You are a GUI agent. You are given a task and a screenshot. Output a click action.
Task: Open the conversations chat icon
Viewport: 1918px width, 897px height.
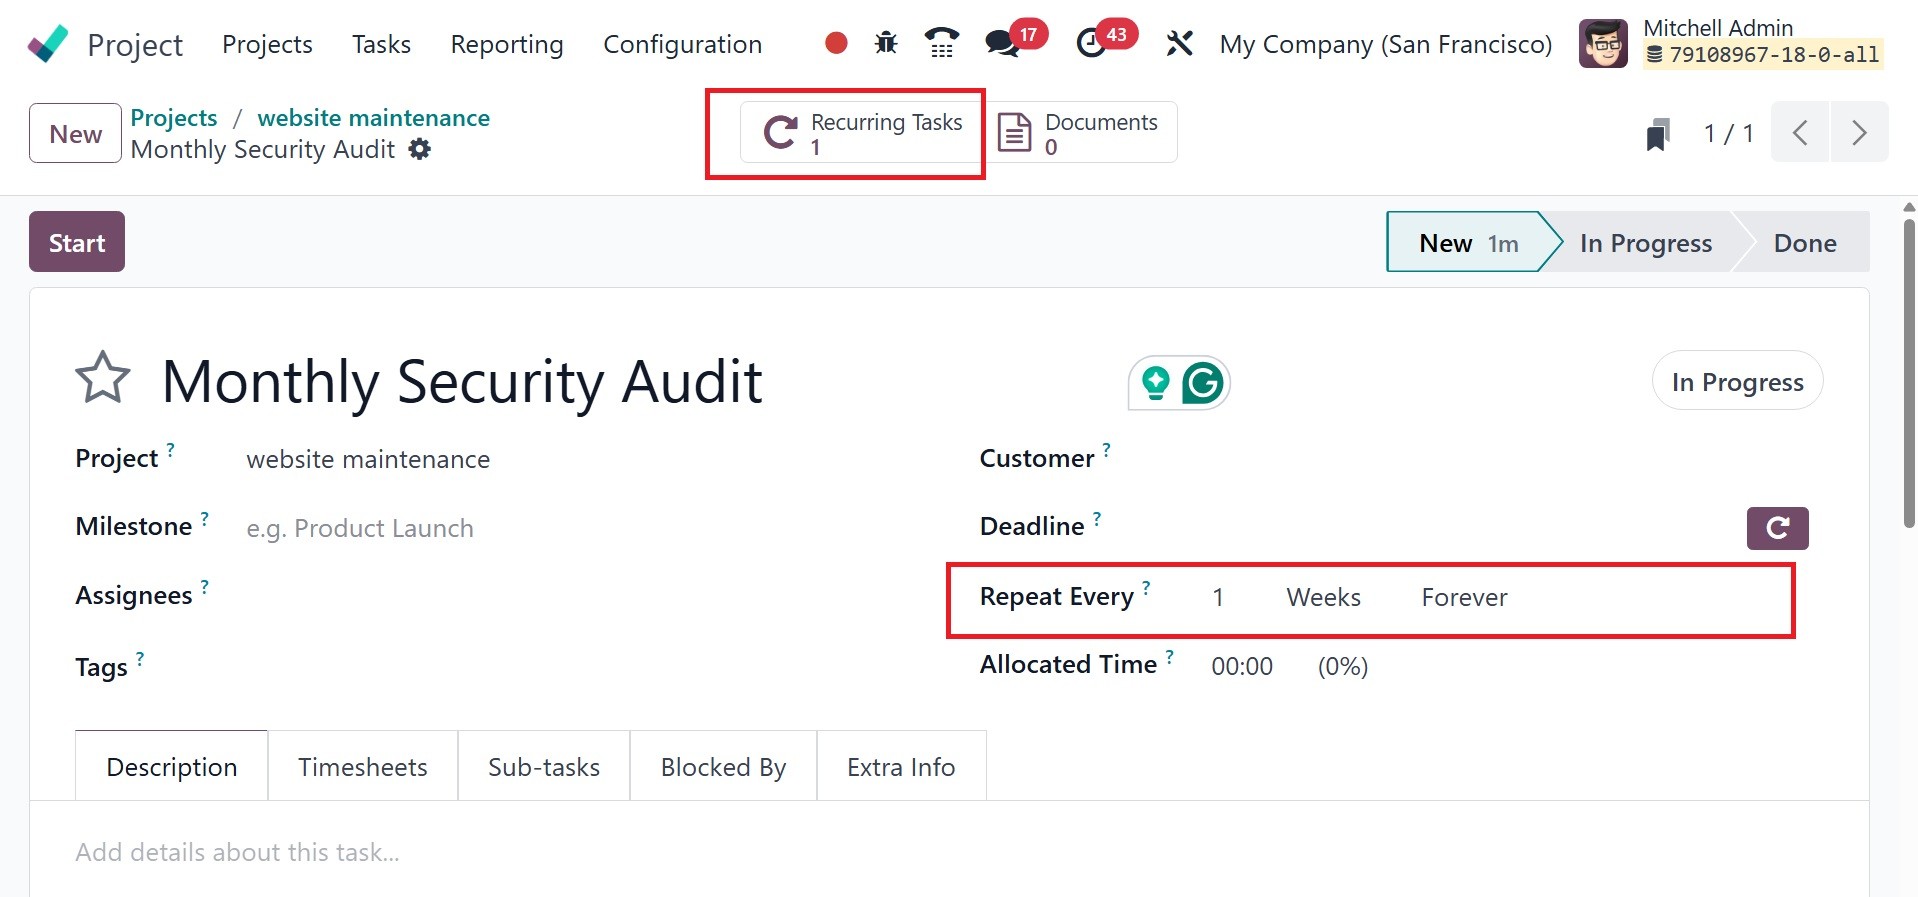[x=1001, y=44]
